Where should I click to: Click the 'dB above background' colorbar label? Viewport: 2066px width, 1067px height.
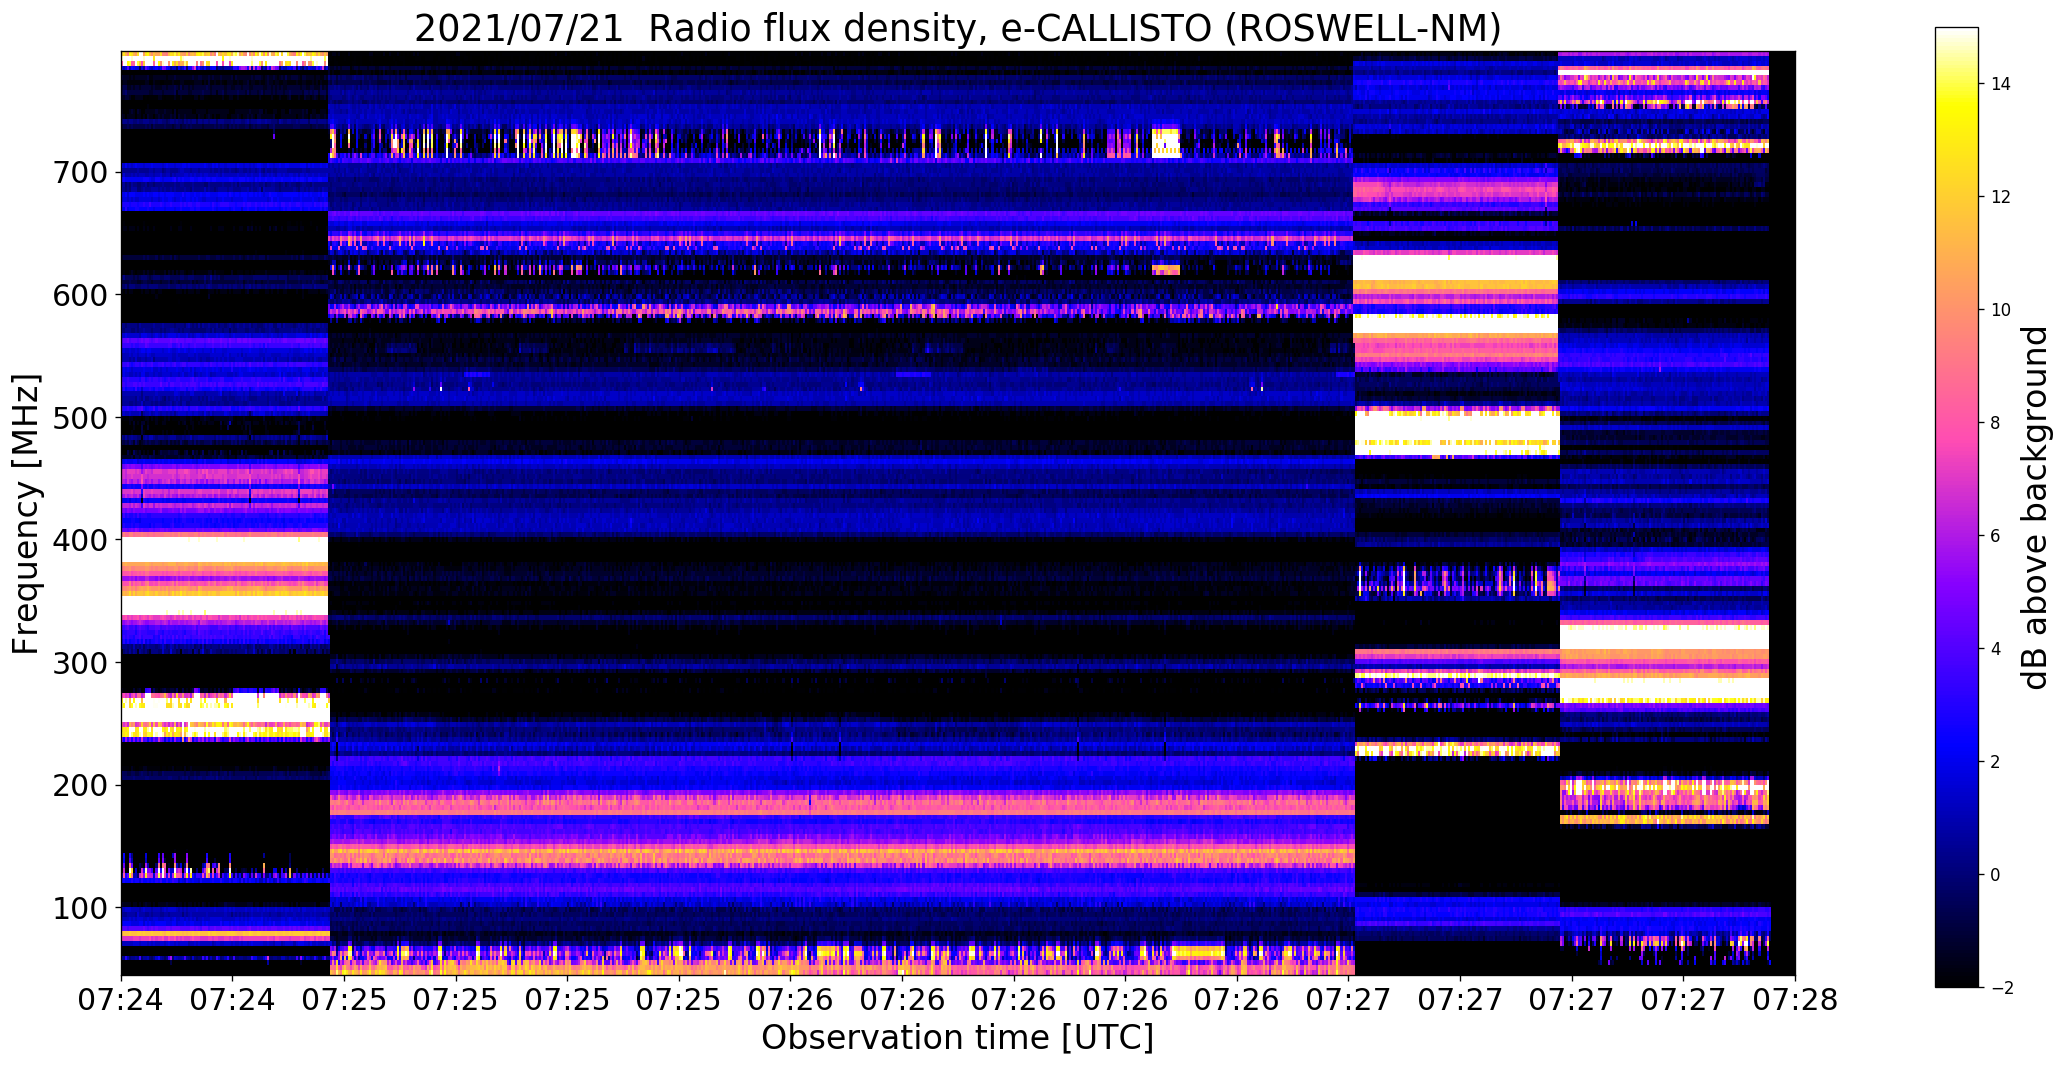2035,507
